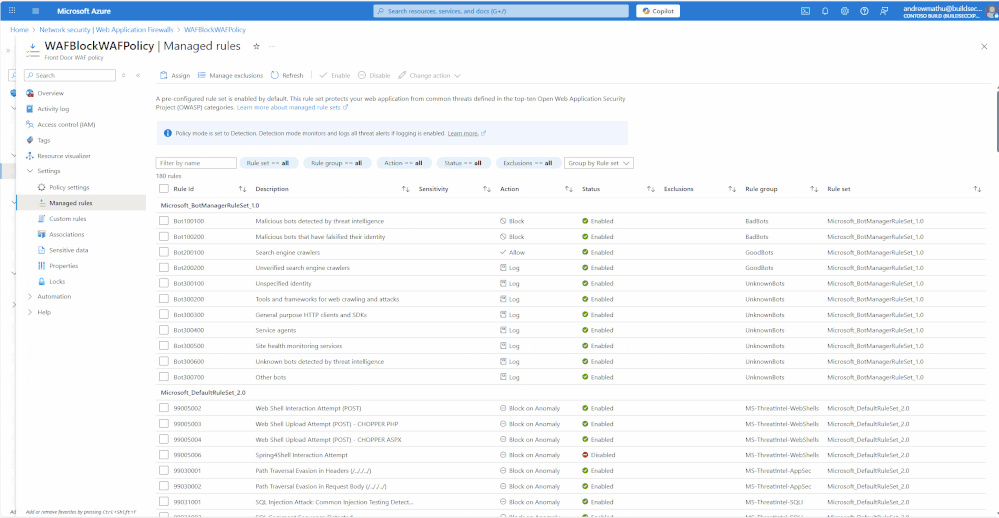This screenshot has height=518, width=999.
Task: Check the Bot100100 rule checkbox
Action: [164, 221]
